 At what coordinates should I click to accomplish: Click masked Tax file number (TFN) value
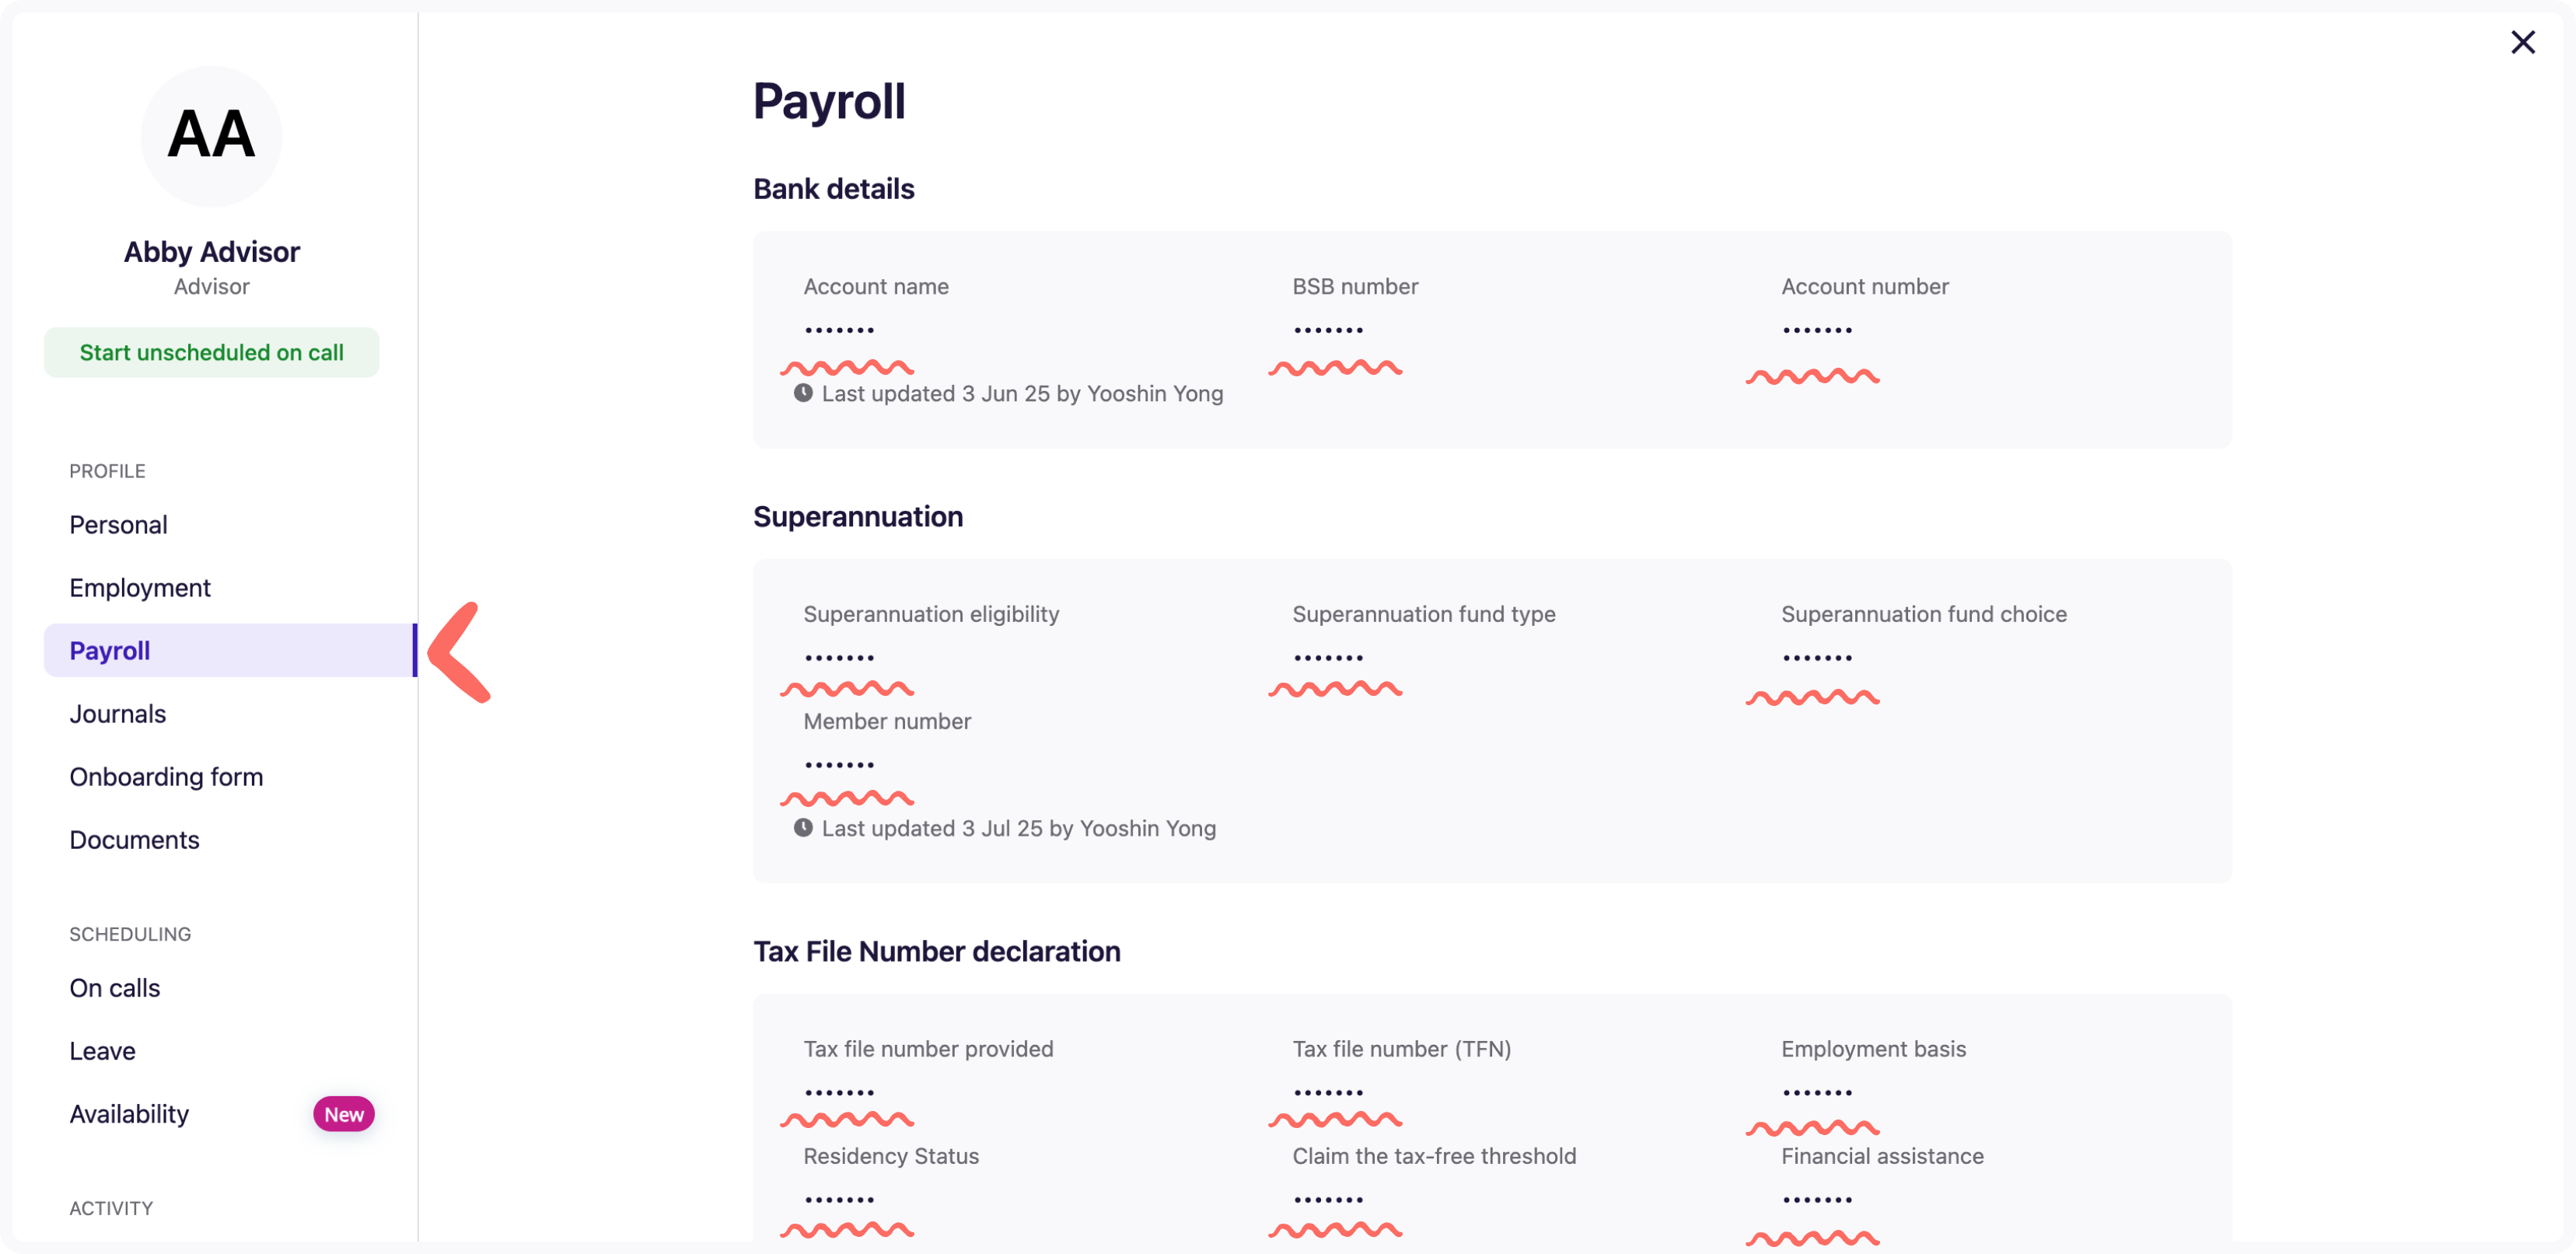[1327, 1093]
